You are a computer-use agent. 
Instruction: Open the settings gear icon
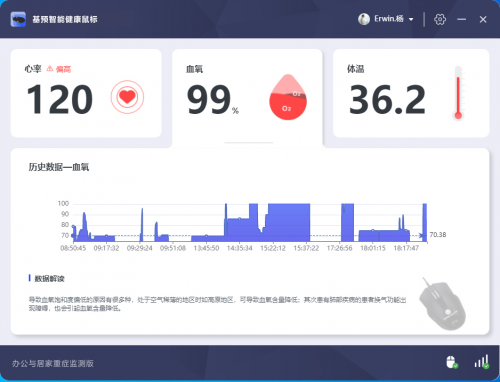point(440,19)
